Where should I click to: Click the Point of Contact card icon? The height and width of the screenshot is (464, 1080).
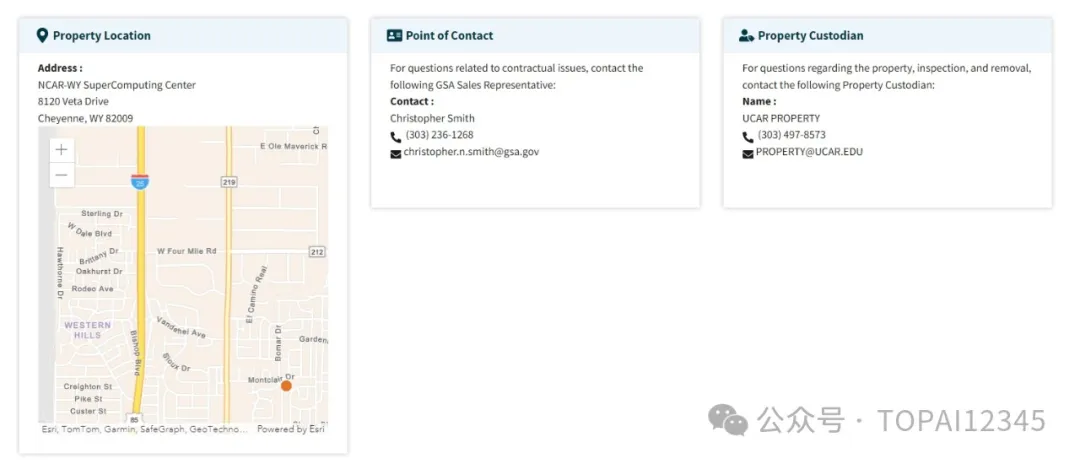(395, 36)
